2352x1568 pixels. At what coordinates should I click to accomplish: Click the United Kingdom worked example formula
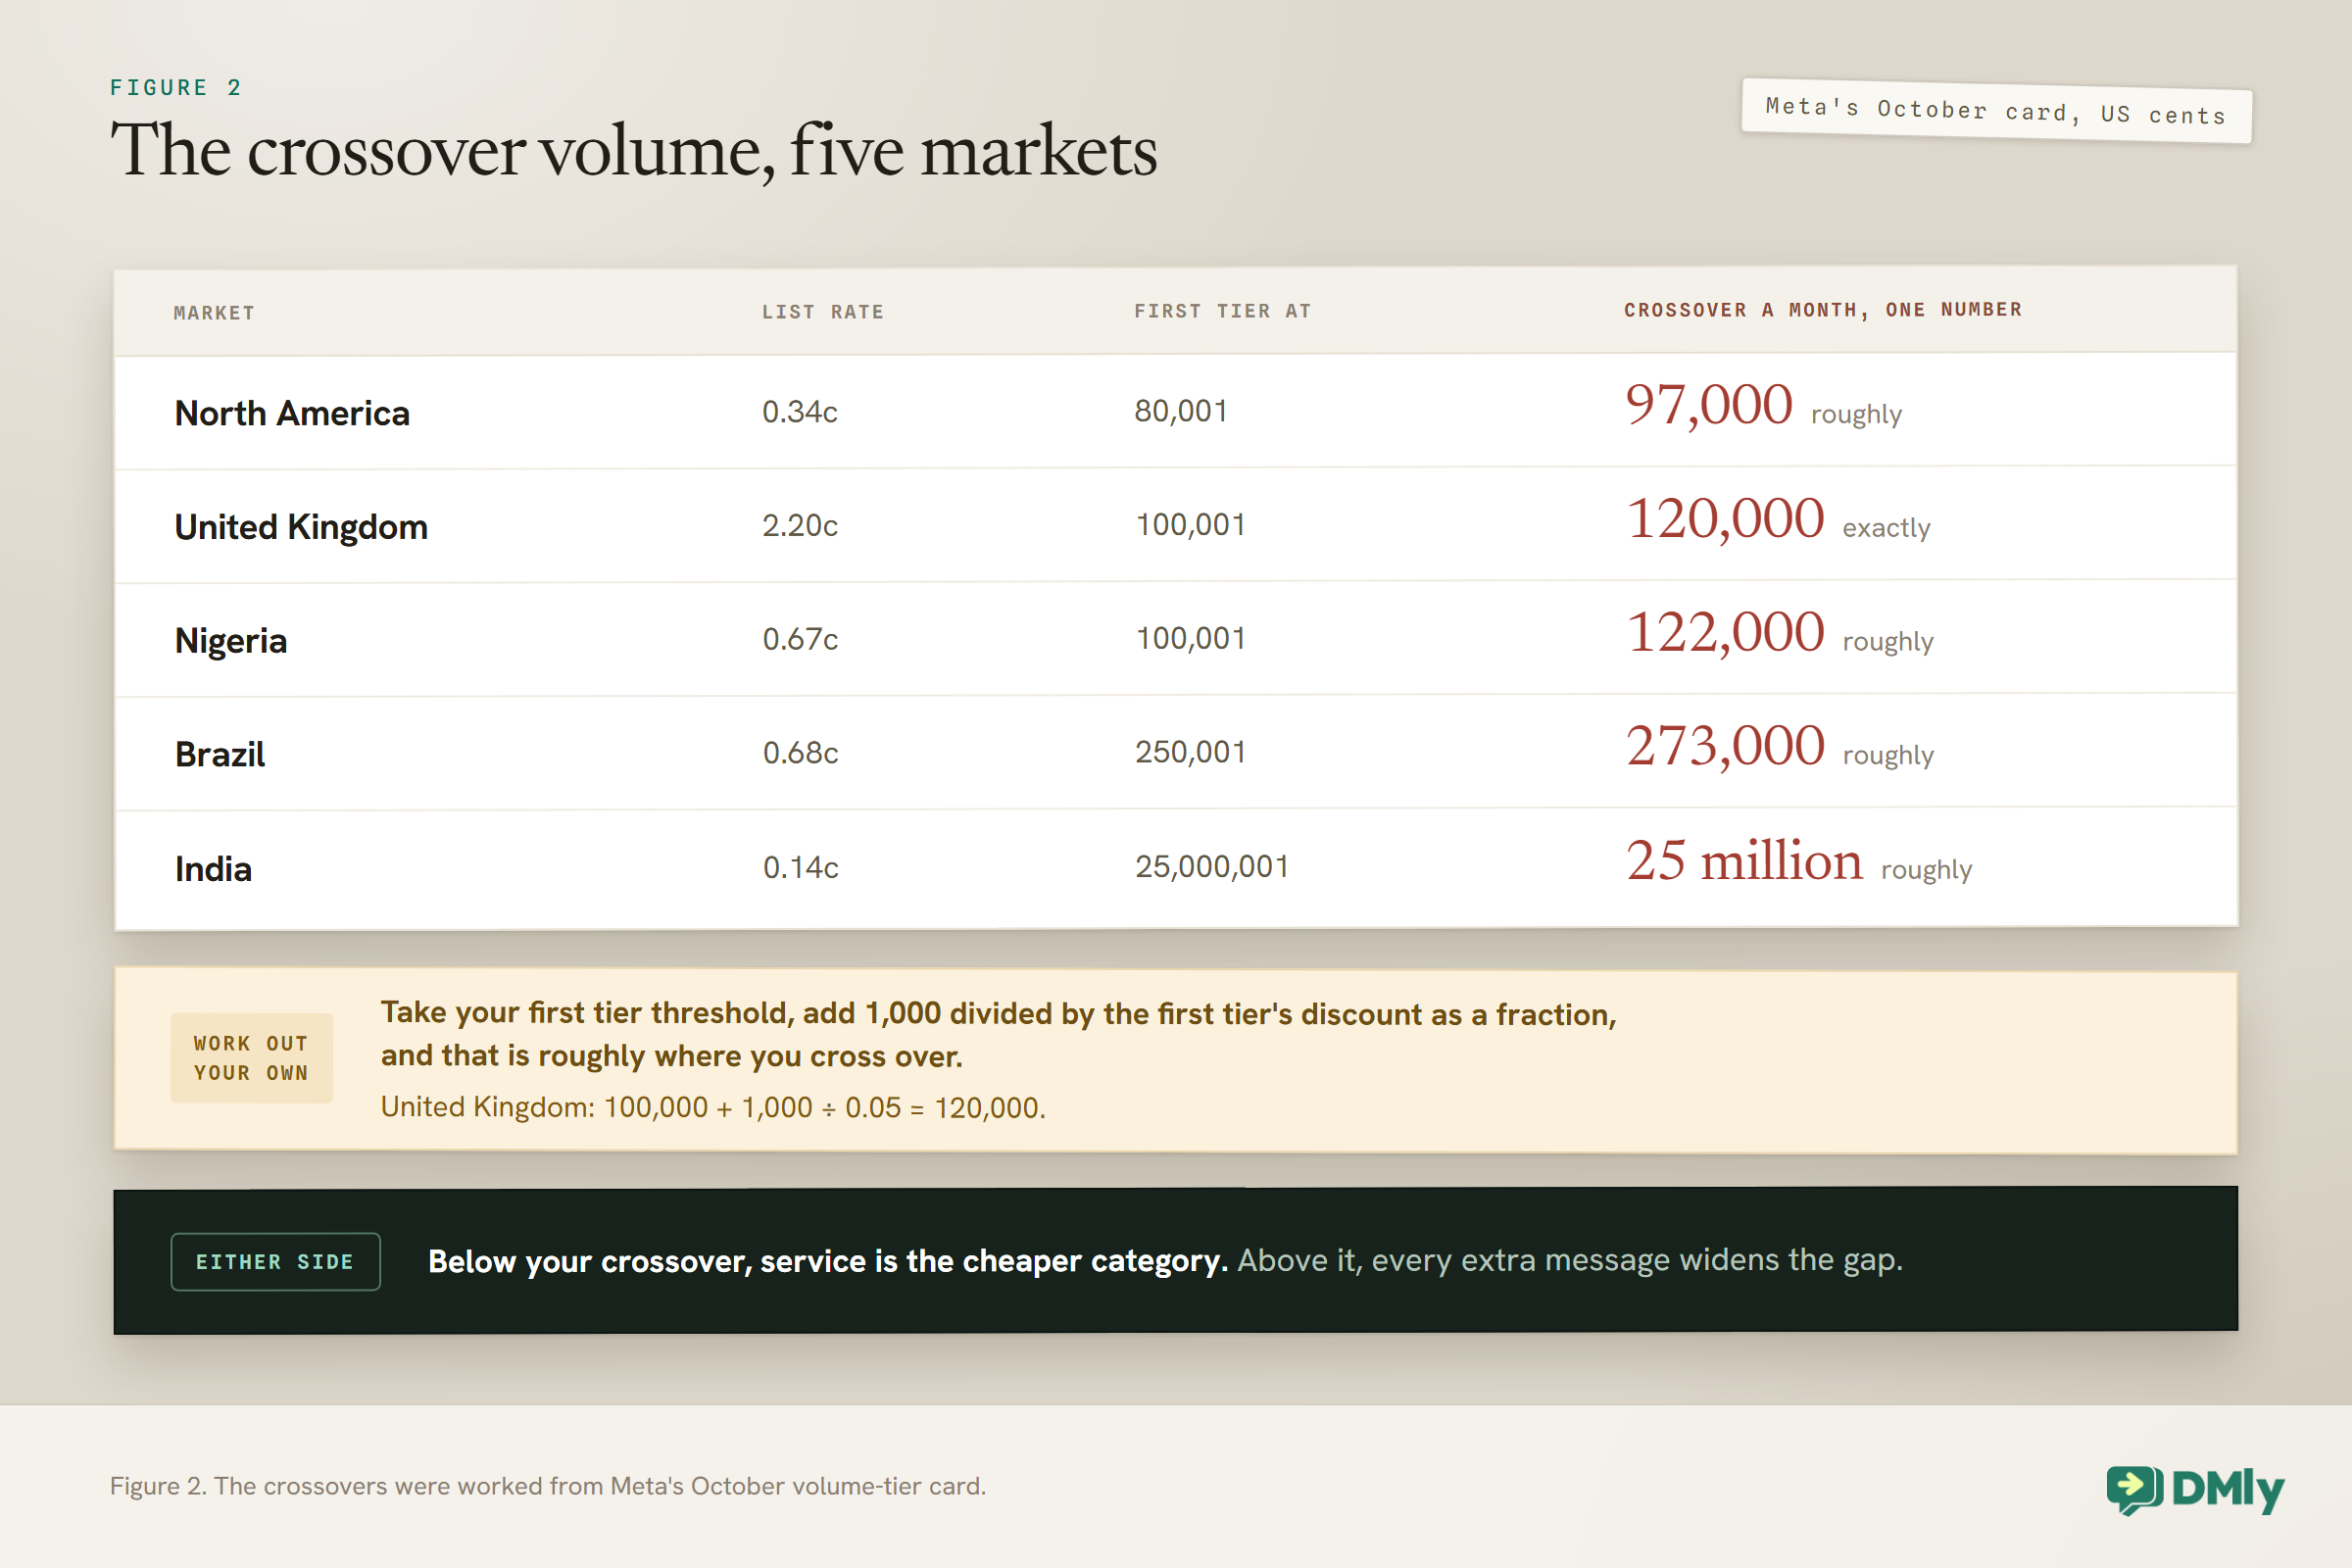tap(713, 1108)
